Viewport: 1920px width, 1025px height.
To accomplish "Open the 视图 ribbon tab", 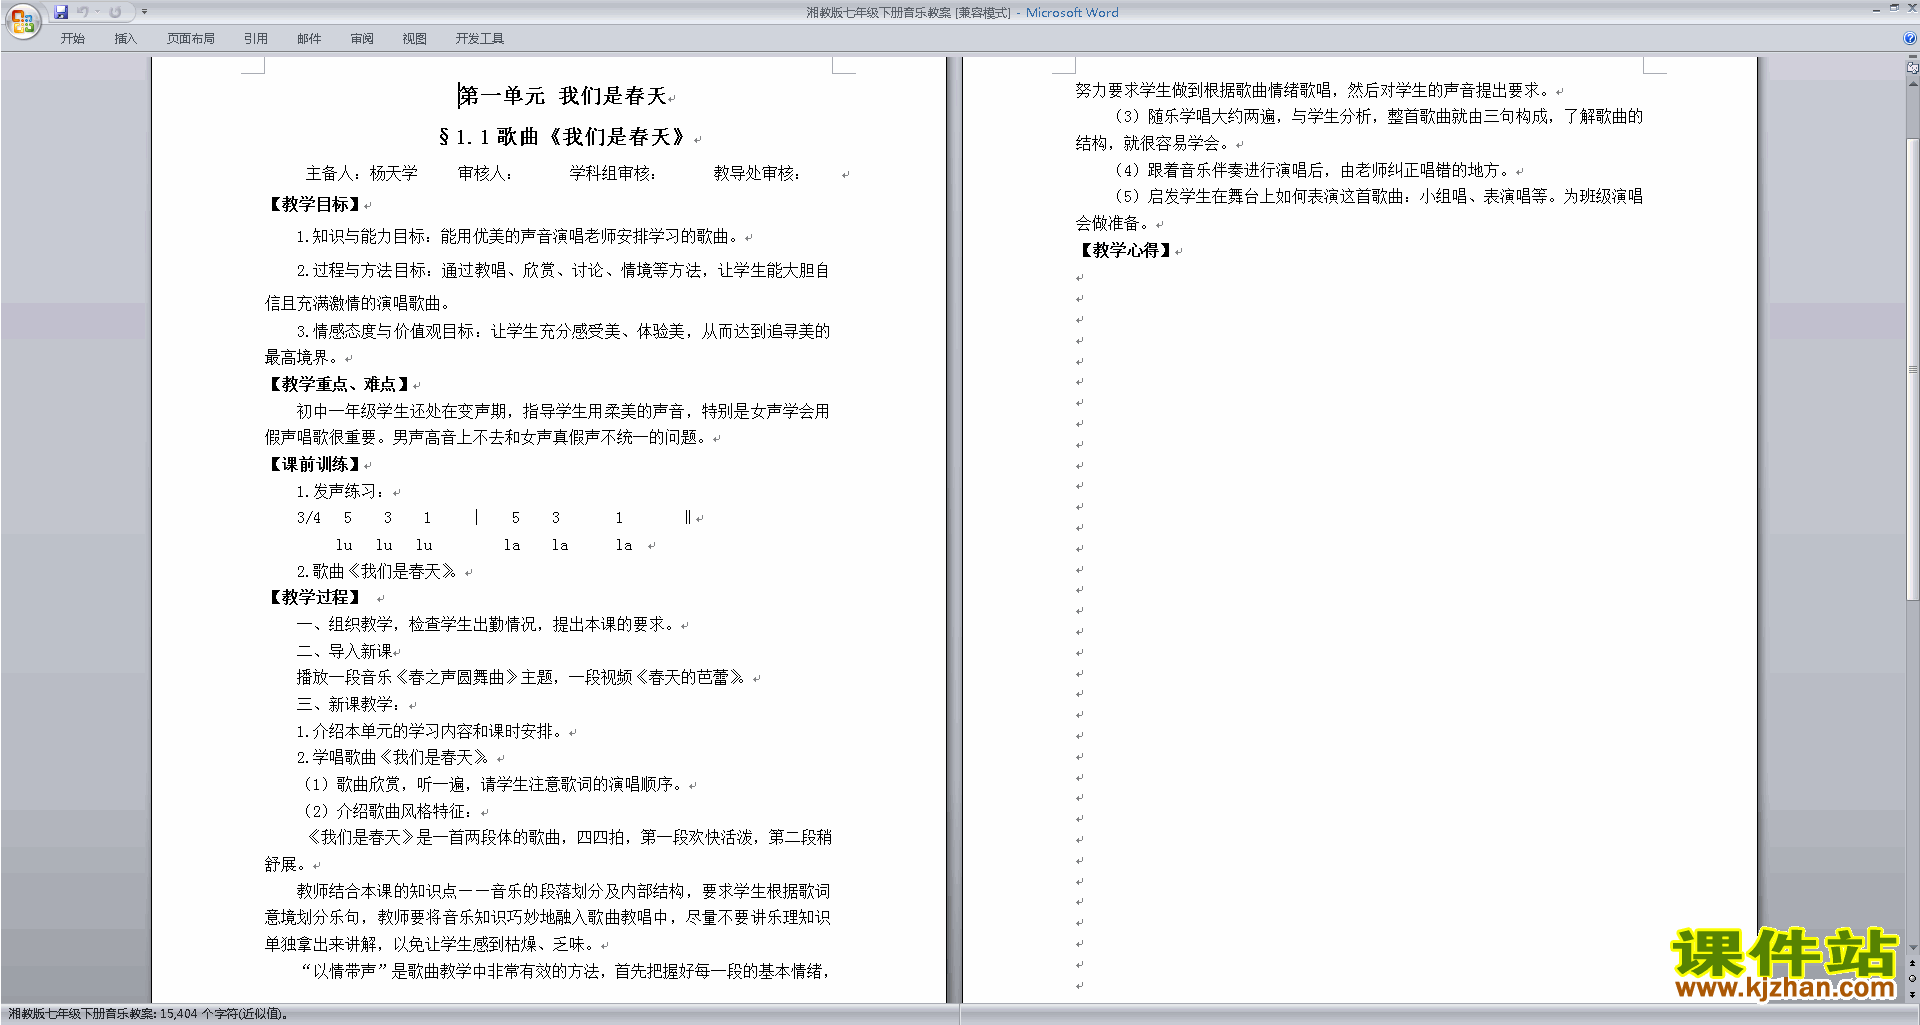I will (415, 39).
